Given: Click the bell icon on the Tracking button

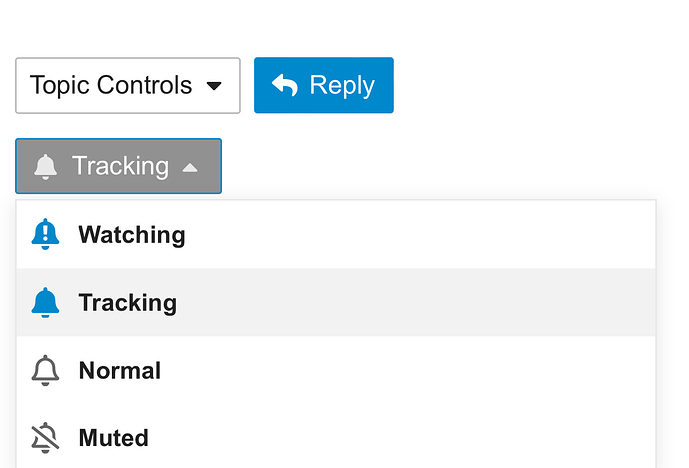Looking at the screenshot, I should 46,166.
